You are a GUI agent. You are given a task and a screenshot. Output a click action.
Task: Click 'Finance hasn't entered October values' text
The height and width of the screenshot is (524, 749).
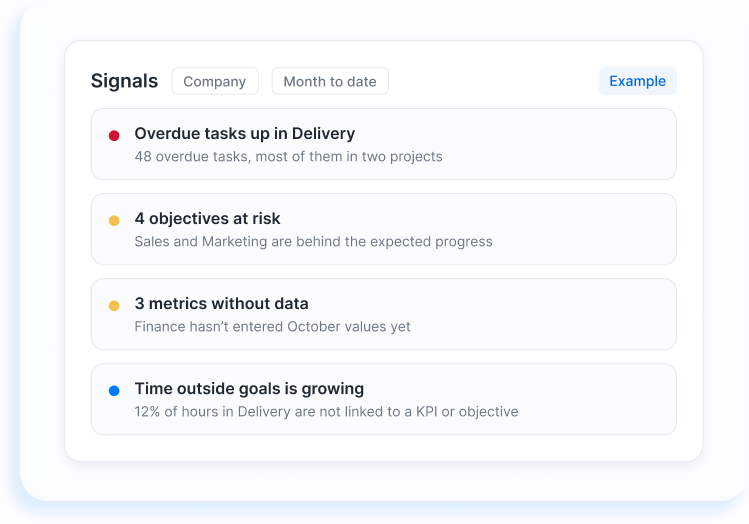click(x=272, y=327)
